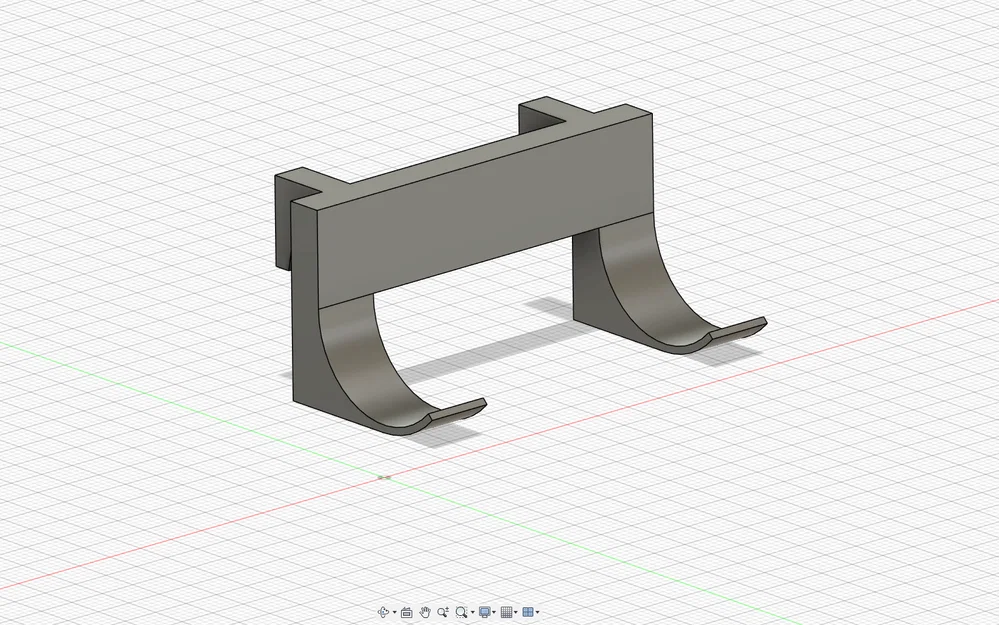This screenshot has height=625, width=999.
Task: Open the Grid and Snaps dropdown arrow
Action: 516,613
